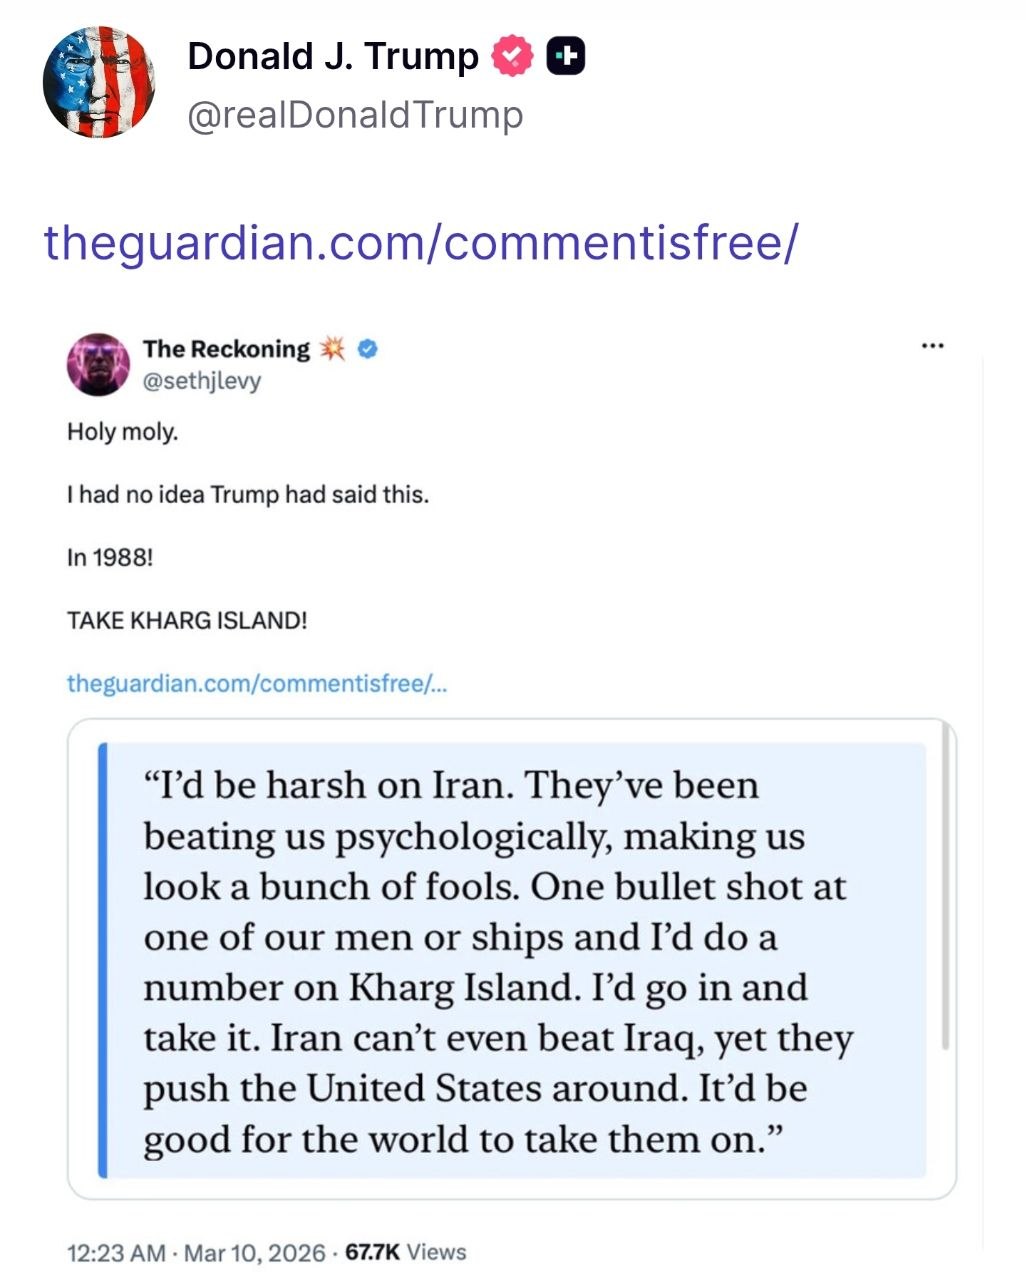Click the blue verified badge beside The Reckoning

pos(367,349)
